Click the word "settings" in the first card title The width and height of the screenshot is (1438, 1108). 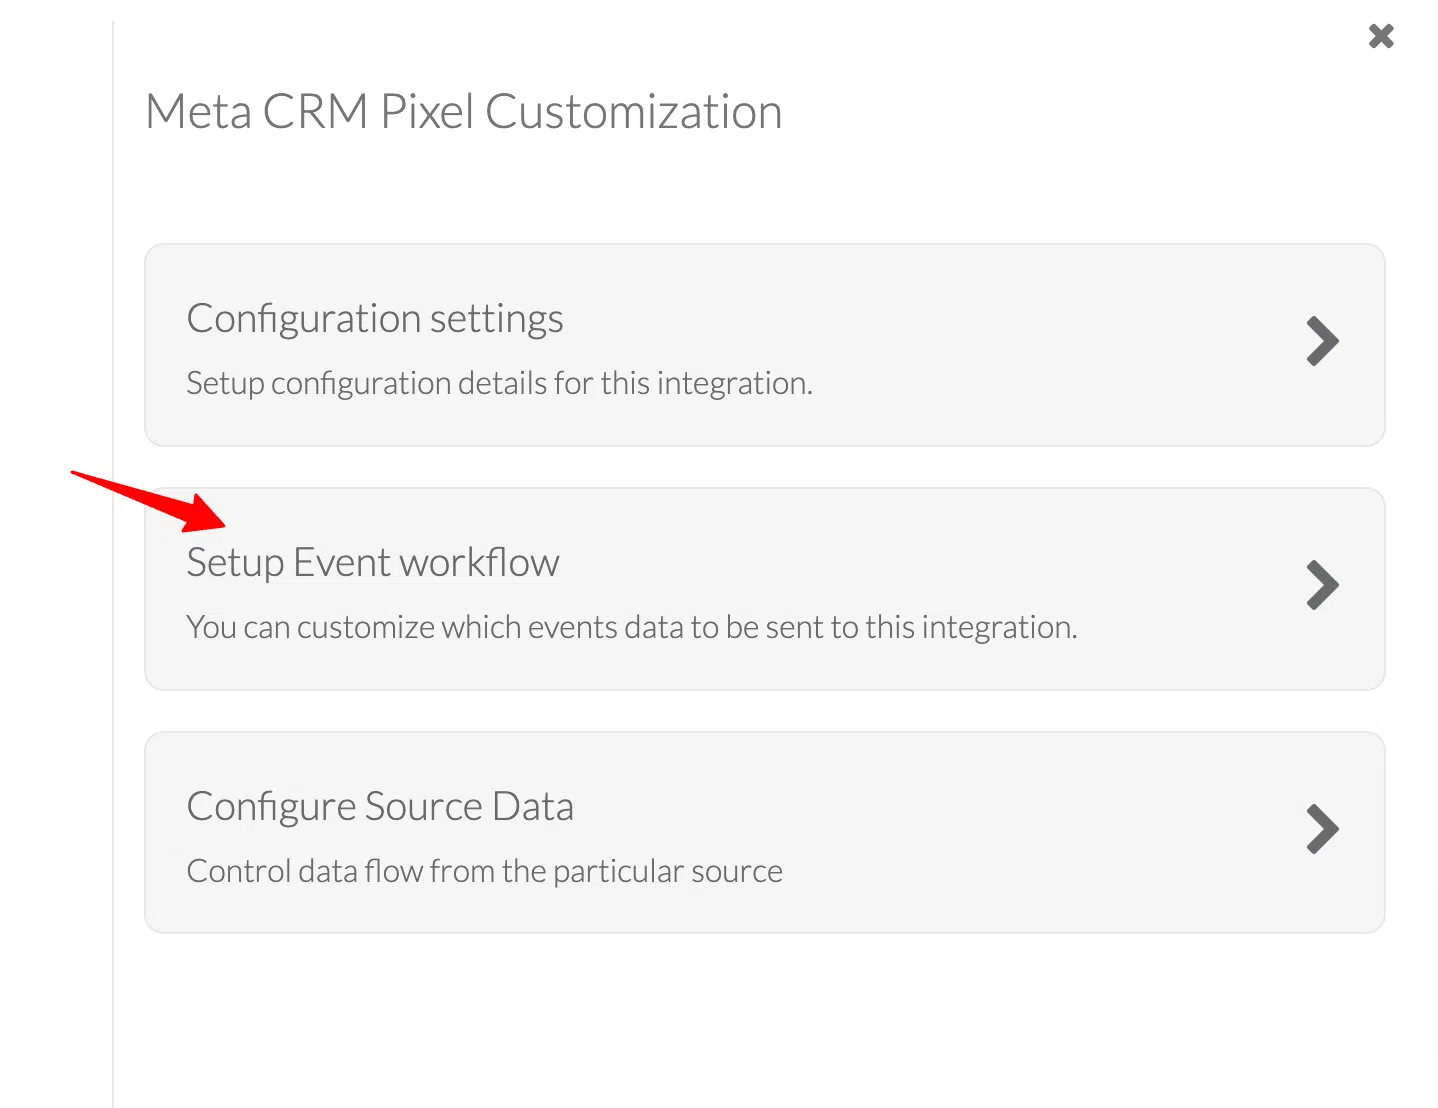496,319
